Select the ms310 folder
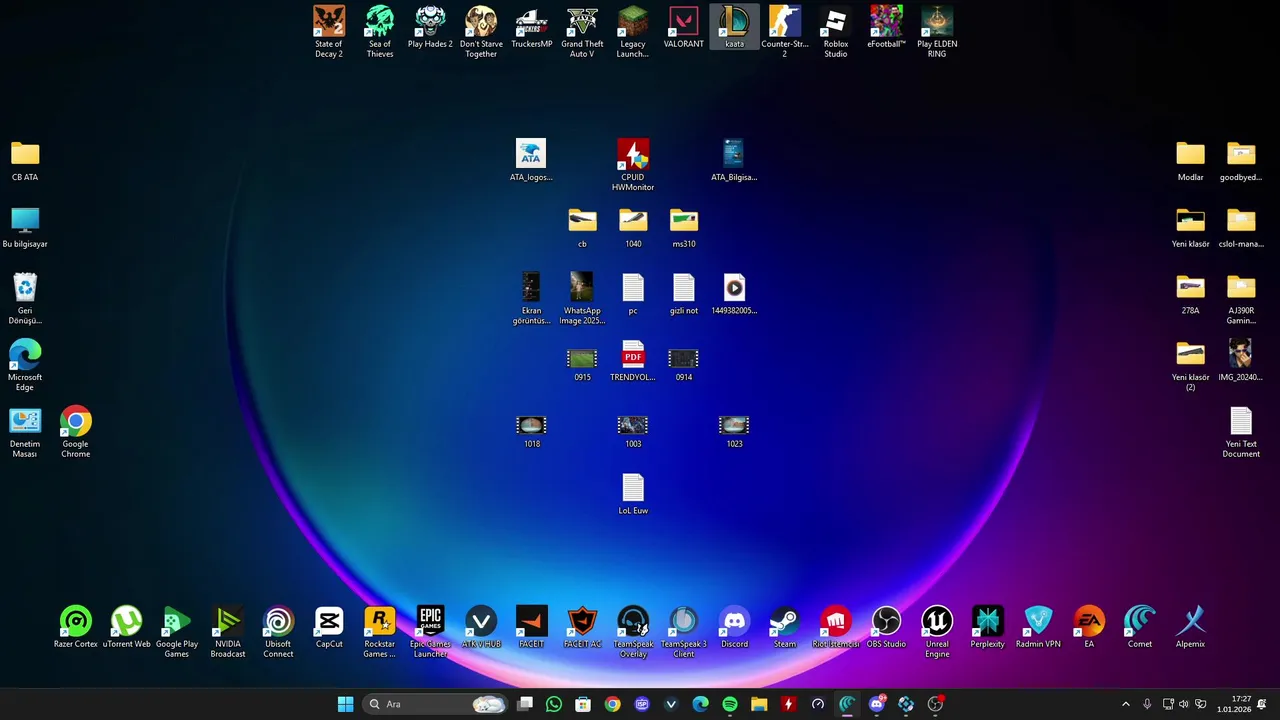1280x720 pixels. point(684,227)
